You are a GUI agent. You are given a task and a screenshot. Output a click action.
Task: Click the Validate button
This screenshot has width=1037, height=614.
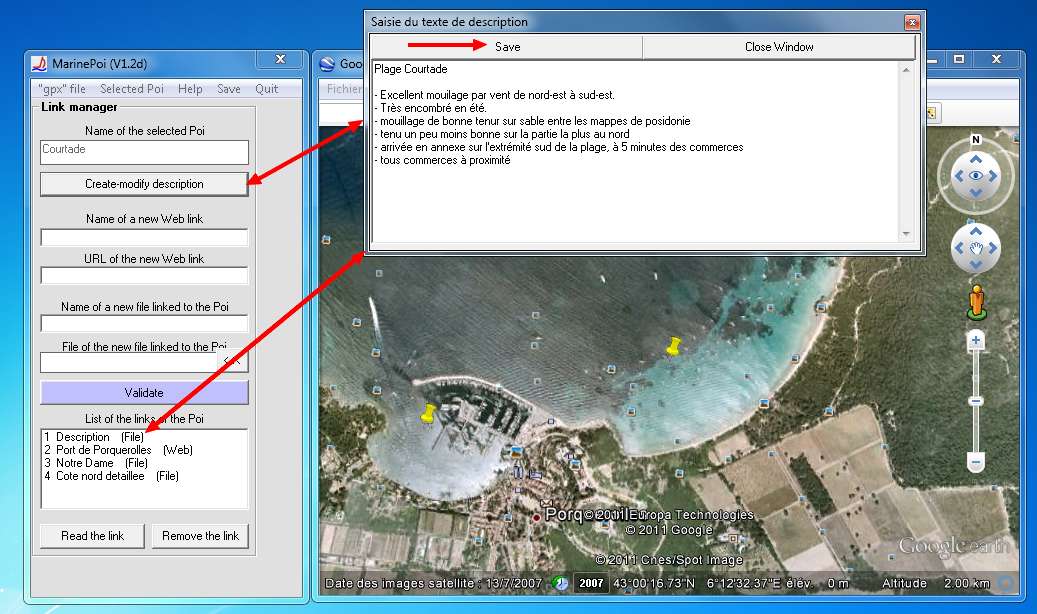pyautogui.click(x=144, y=392)
